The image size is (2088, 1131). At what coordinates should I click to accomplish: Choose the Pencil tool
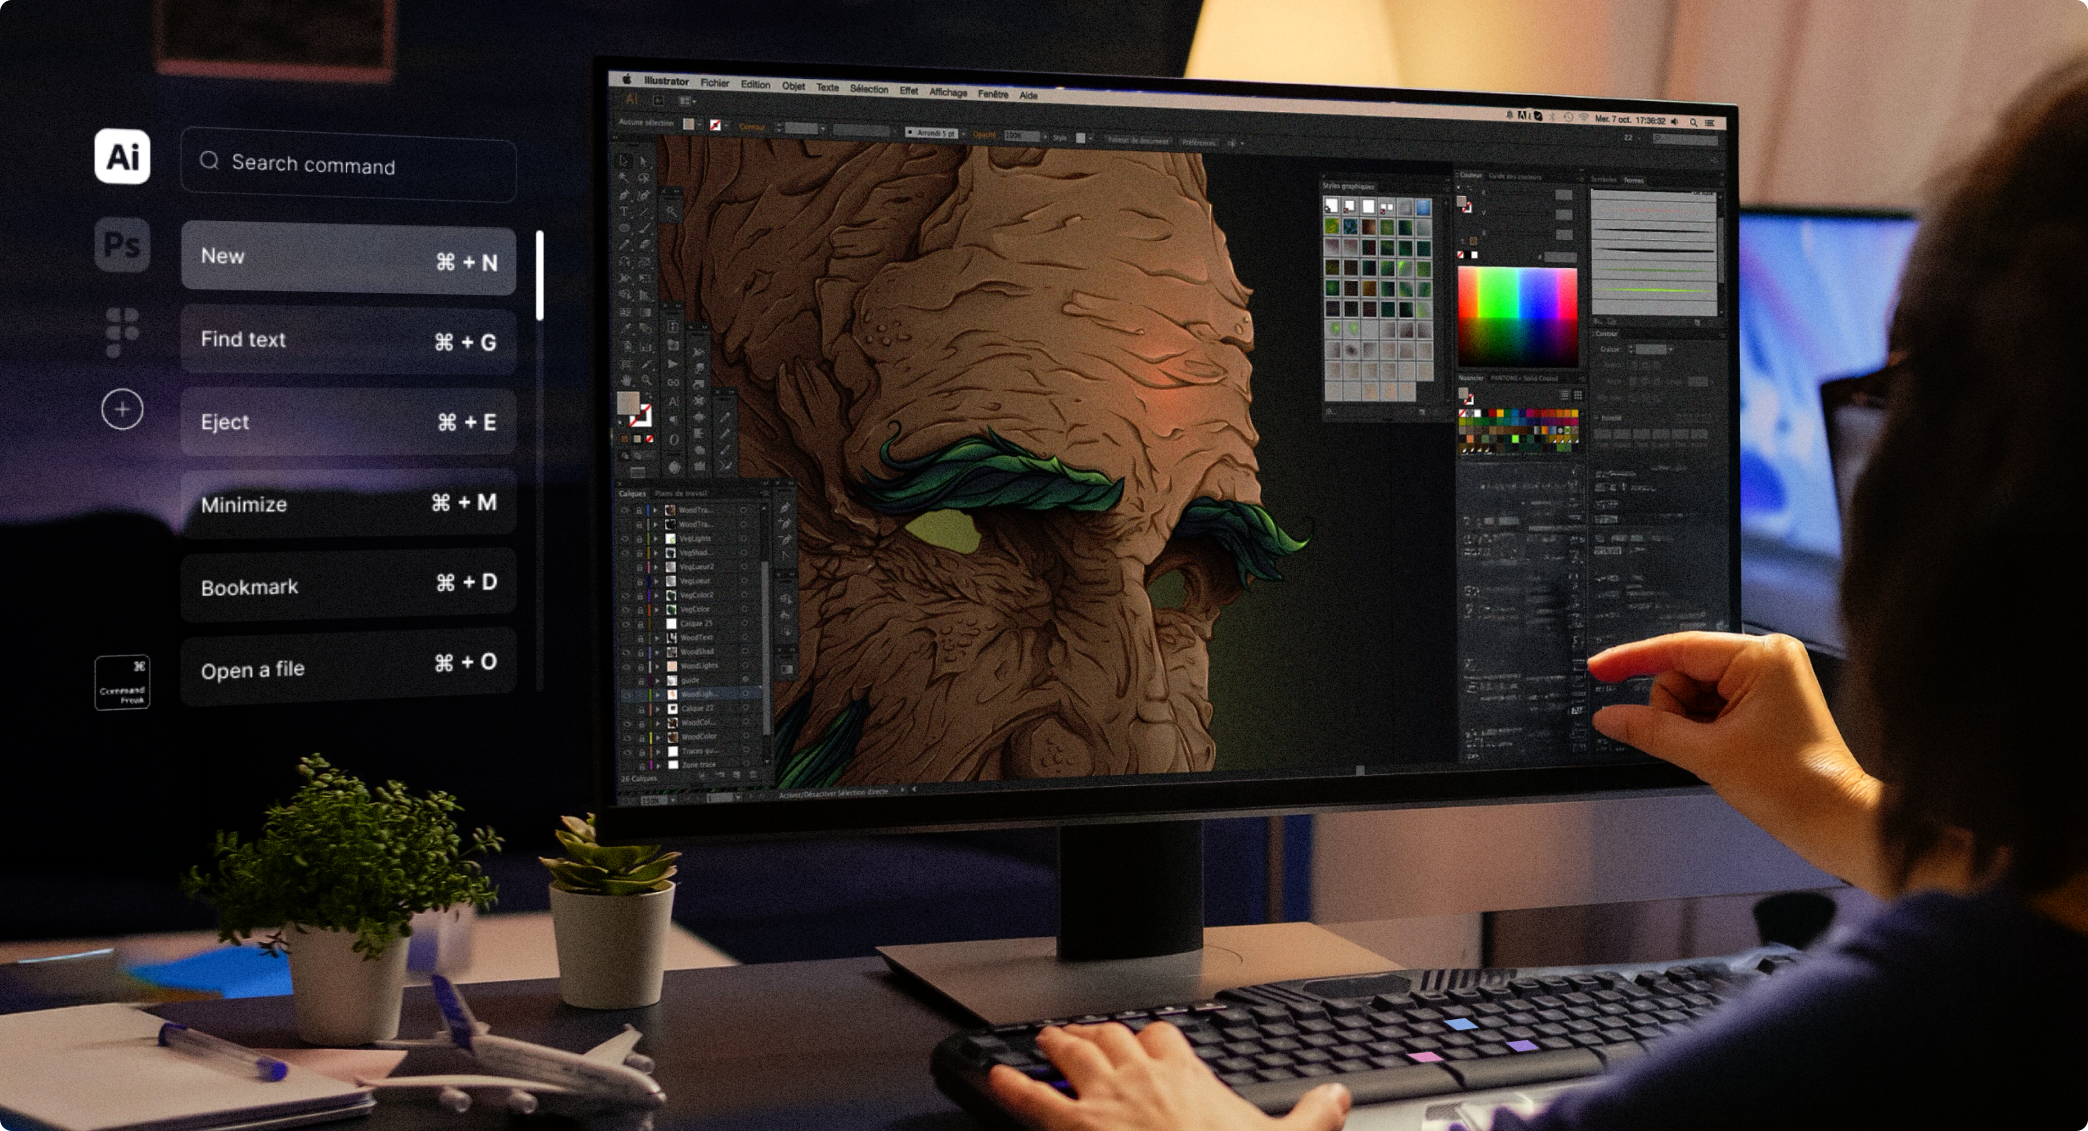coord(624,245)
